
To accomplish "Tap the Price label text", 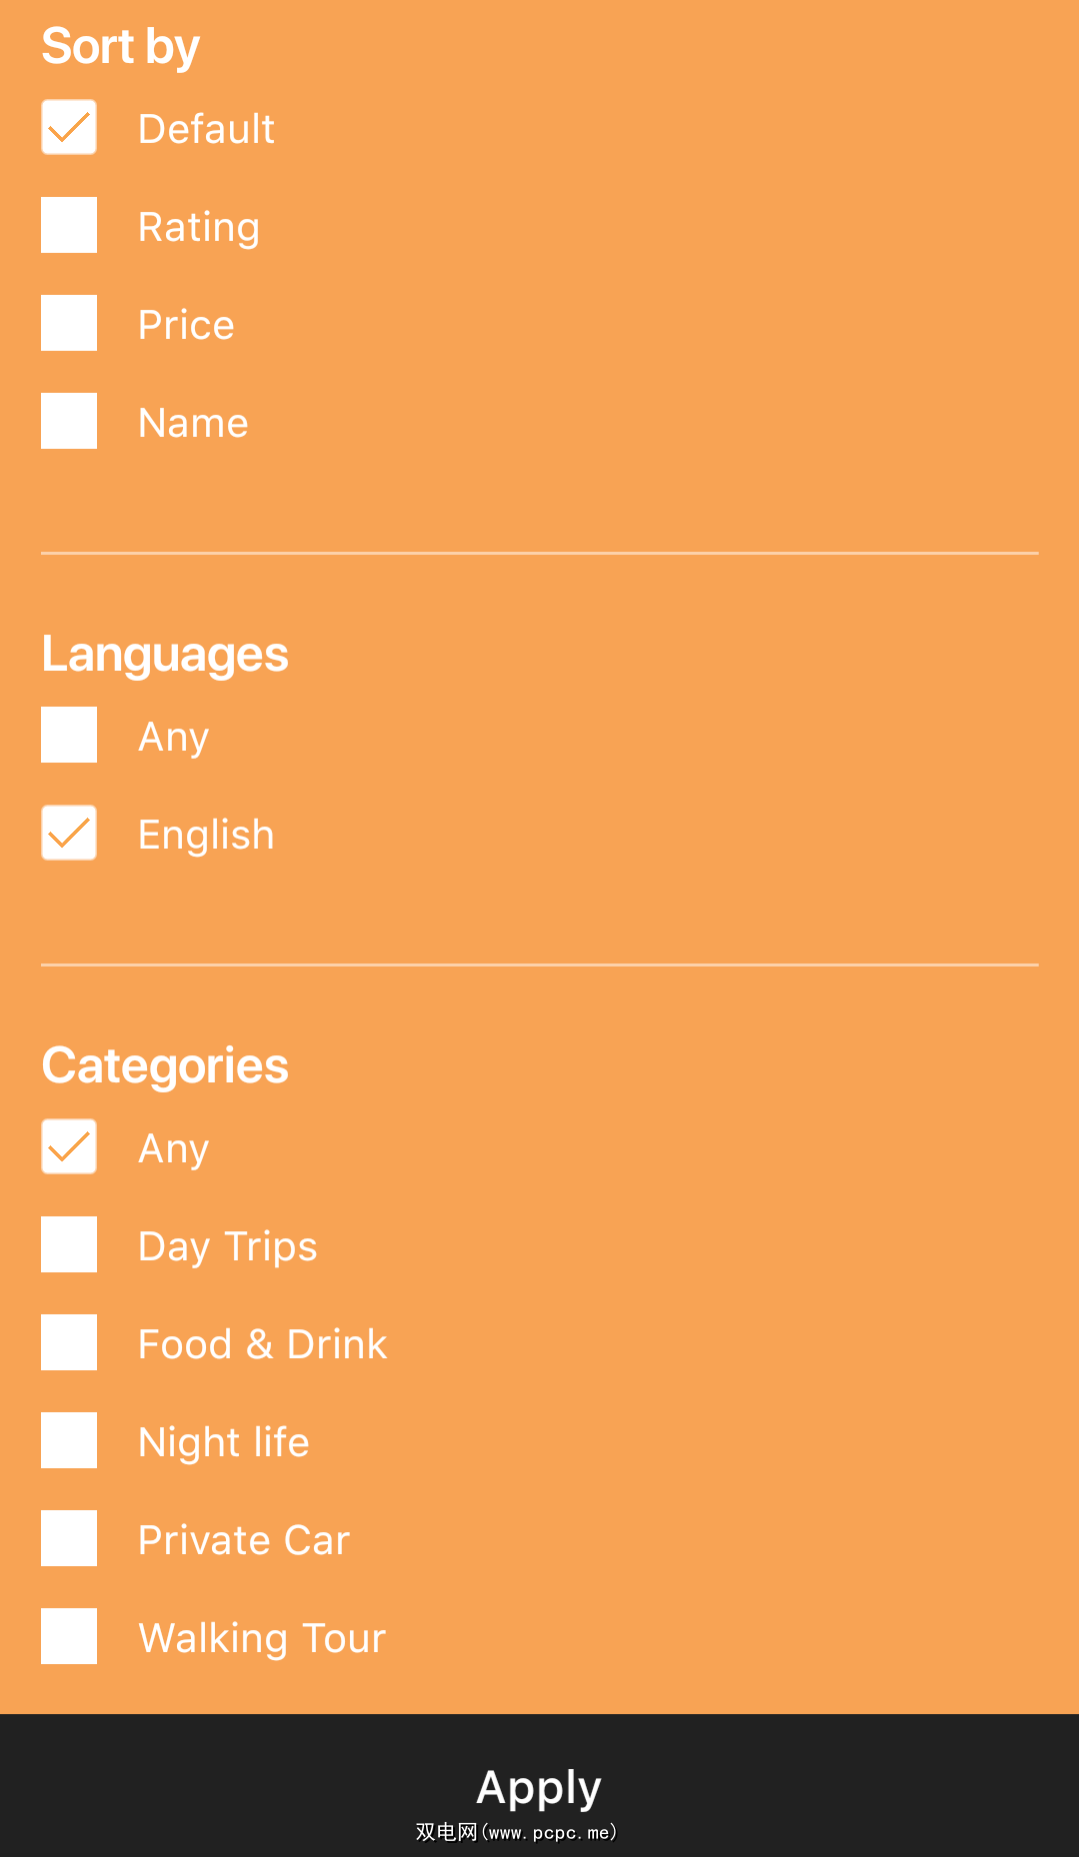I will (x=186, y=325).
